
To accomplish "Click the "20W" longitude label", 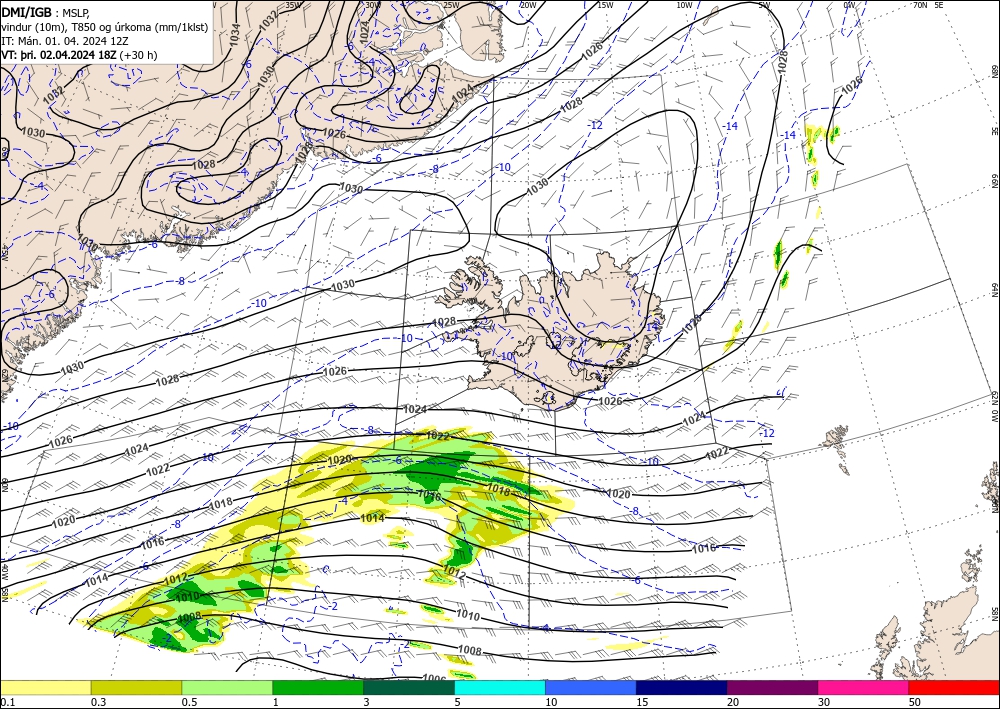I will tap(527, 5).
